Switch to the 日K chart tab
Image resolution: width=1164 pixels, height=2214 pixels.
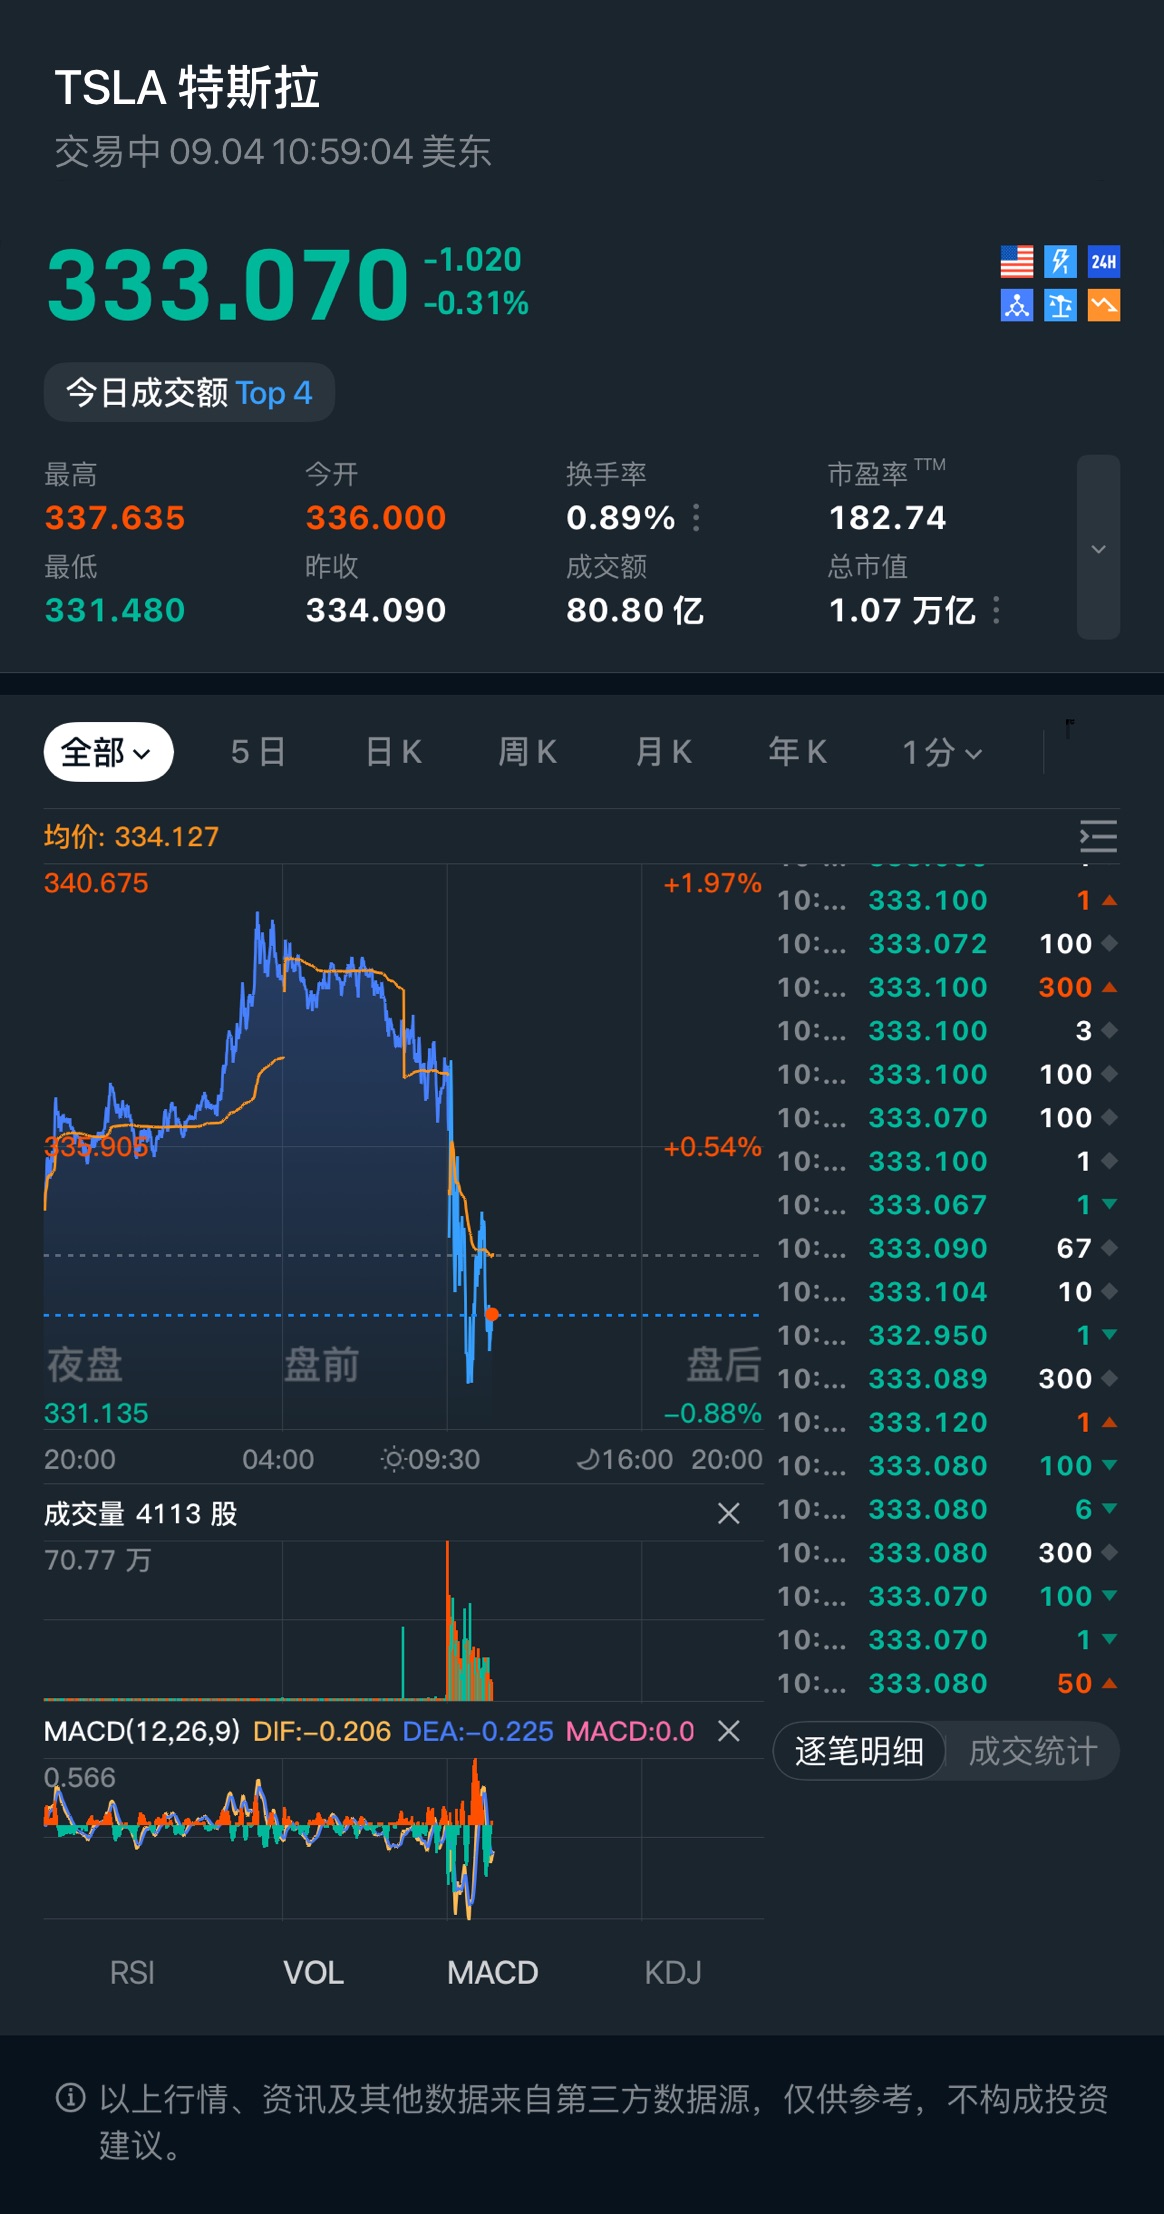point(393,752)
